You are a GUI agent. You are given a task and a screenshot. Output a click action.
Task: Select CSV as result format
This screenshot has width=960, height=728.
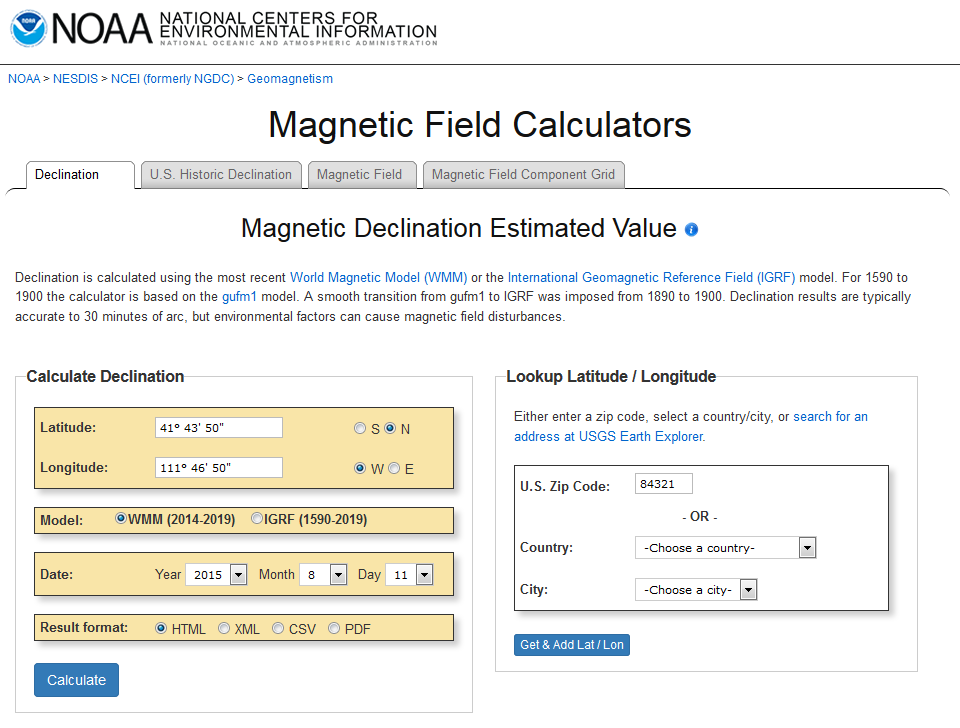click(278, 629)
